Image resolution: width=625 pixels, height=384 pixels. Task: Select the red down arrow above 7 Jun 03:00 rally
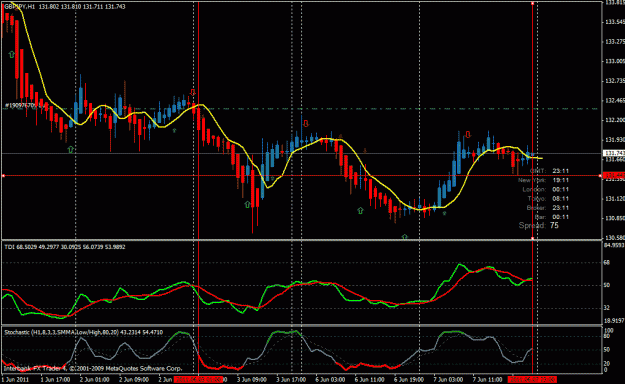468,134
